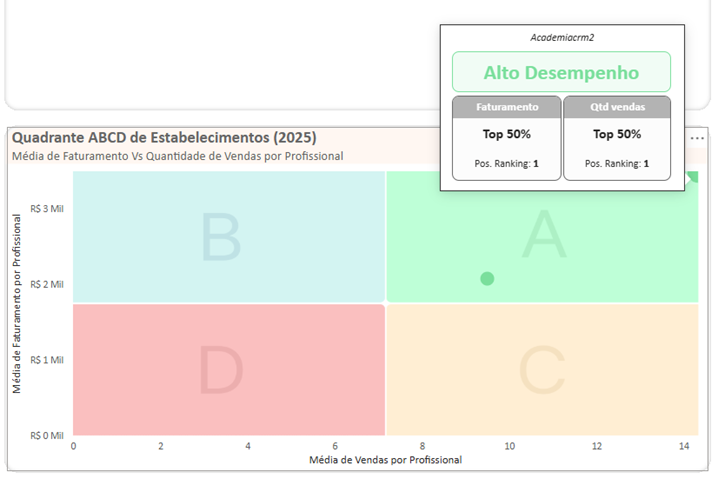The image size is (718, 479).
Task: Click the Média de Vendas por Profissional axis label
Action: point(385,460)
